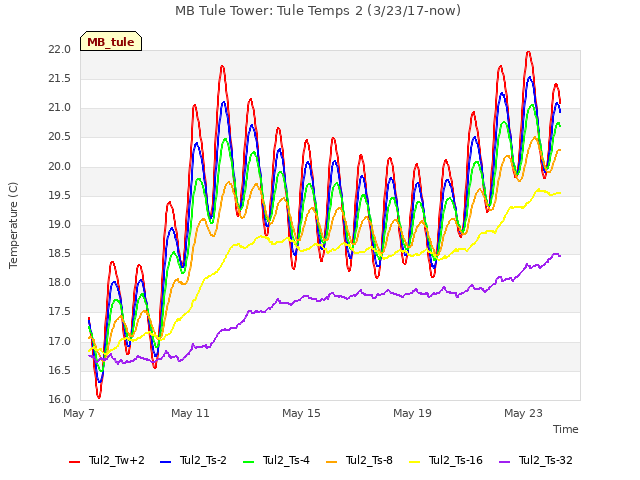
Task: Click the 17.5 y-axis tick label
Action: tap(60, 312)
